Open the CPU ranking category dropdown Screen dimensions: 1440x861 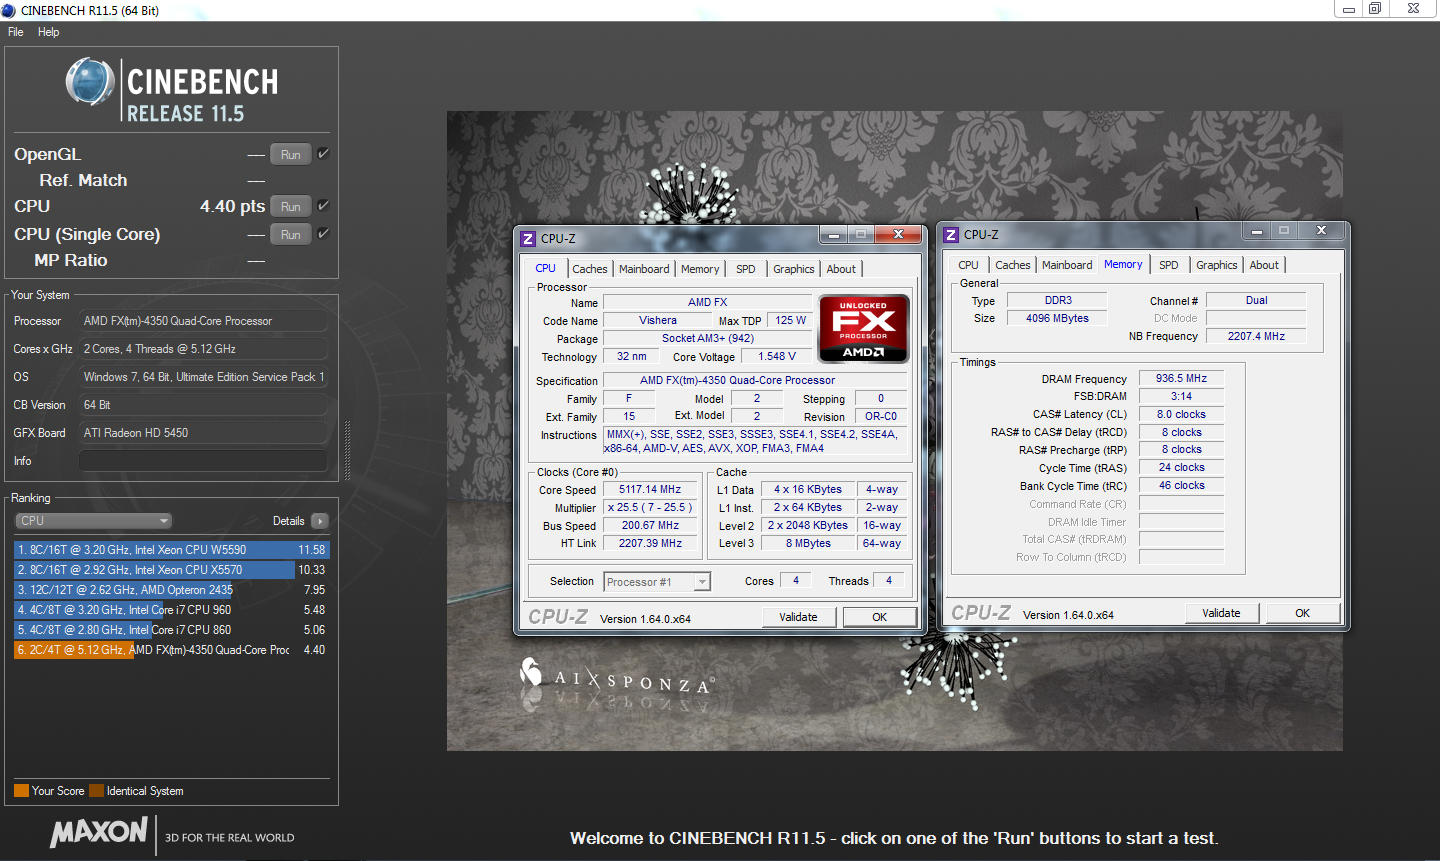point(94,521)
